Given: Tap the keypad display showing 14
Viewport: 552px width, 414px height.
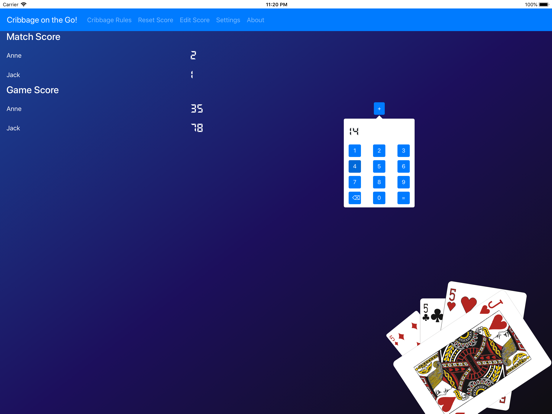Looking at the screenshot, I should 354,132.
